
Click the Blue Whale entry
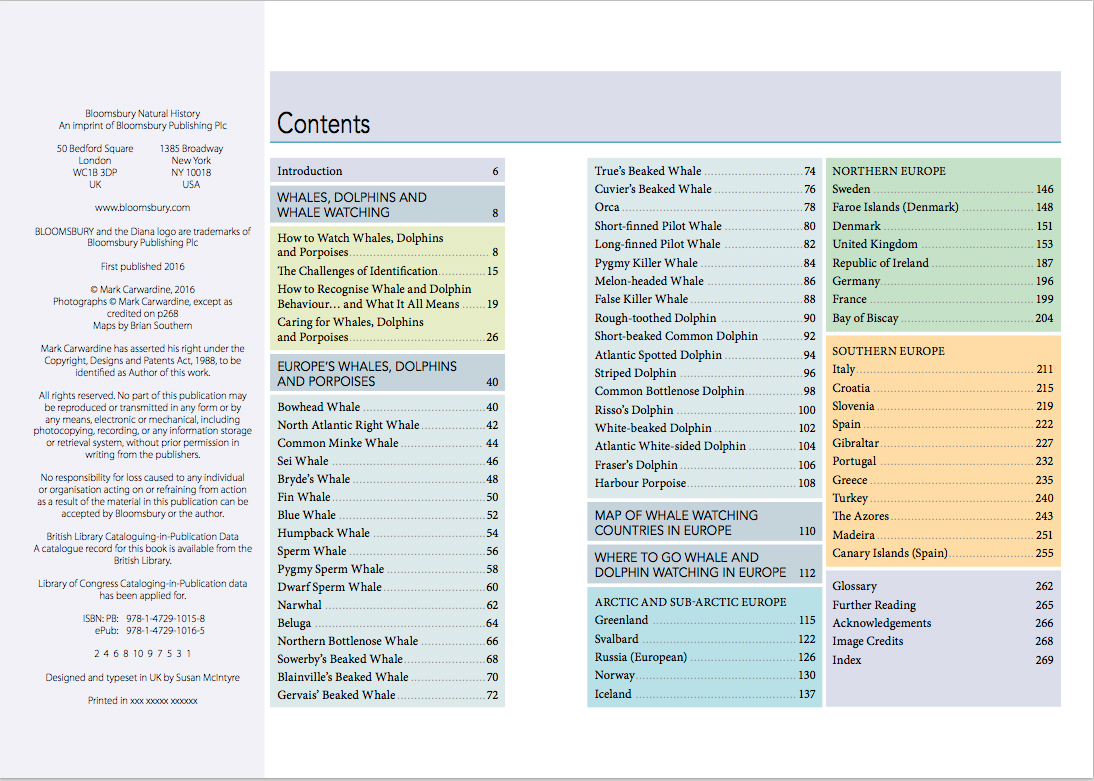coord(387,515)
